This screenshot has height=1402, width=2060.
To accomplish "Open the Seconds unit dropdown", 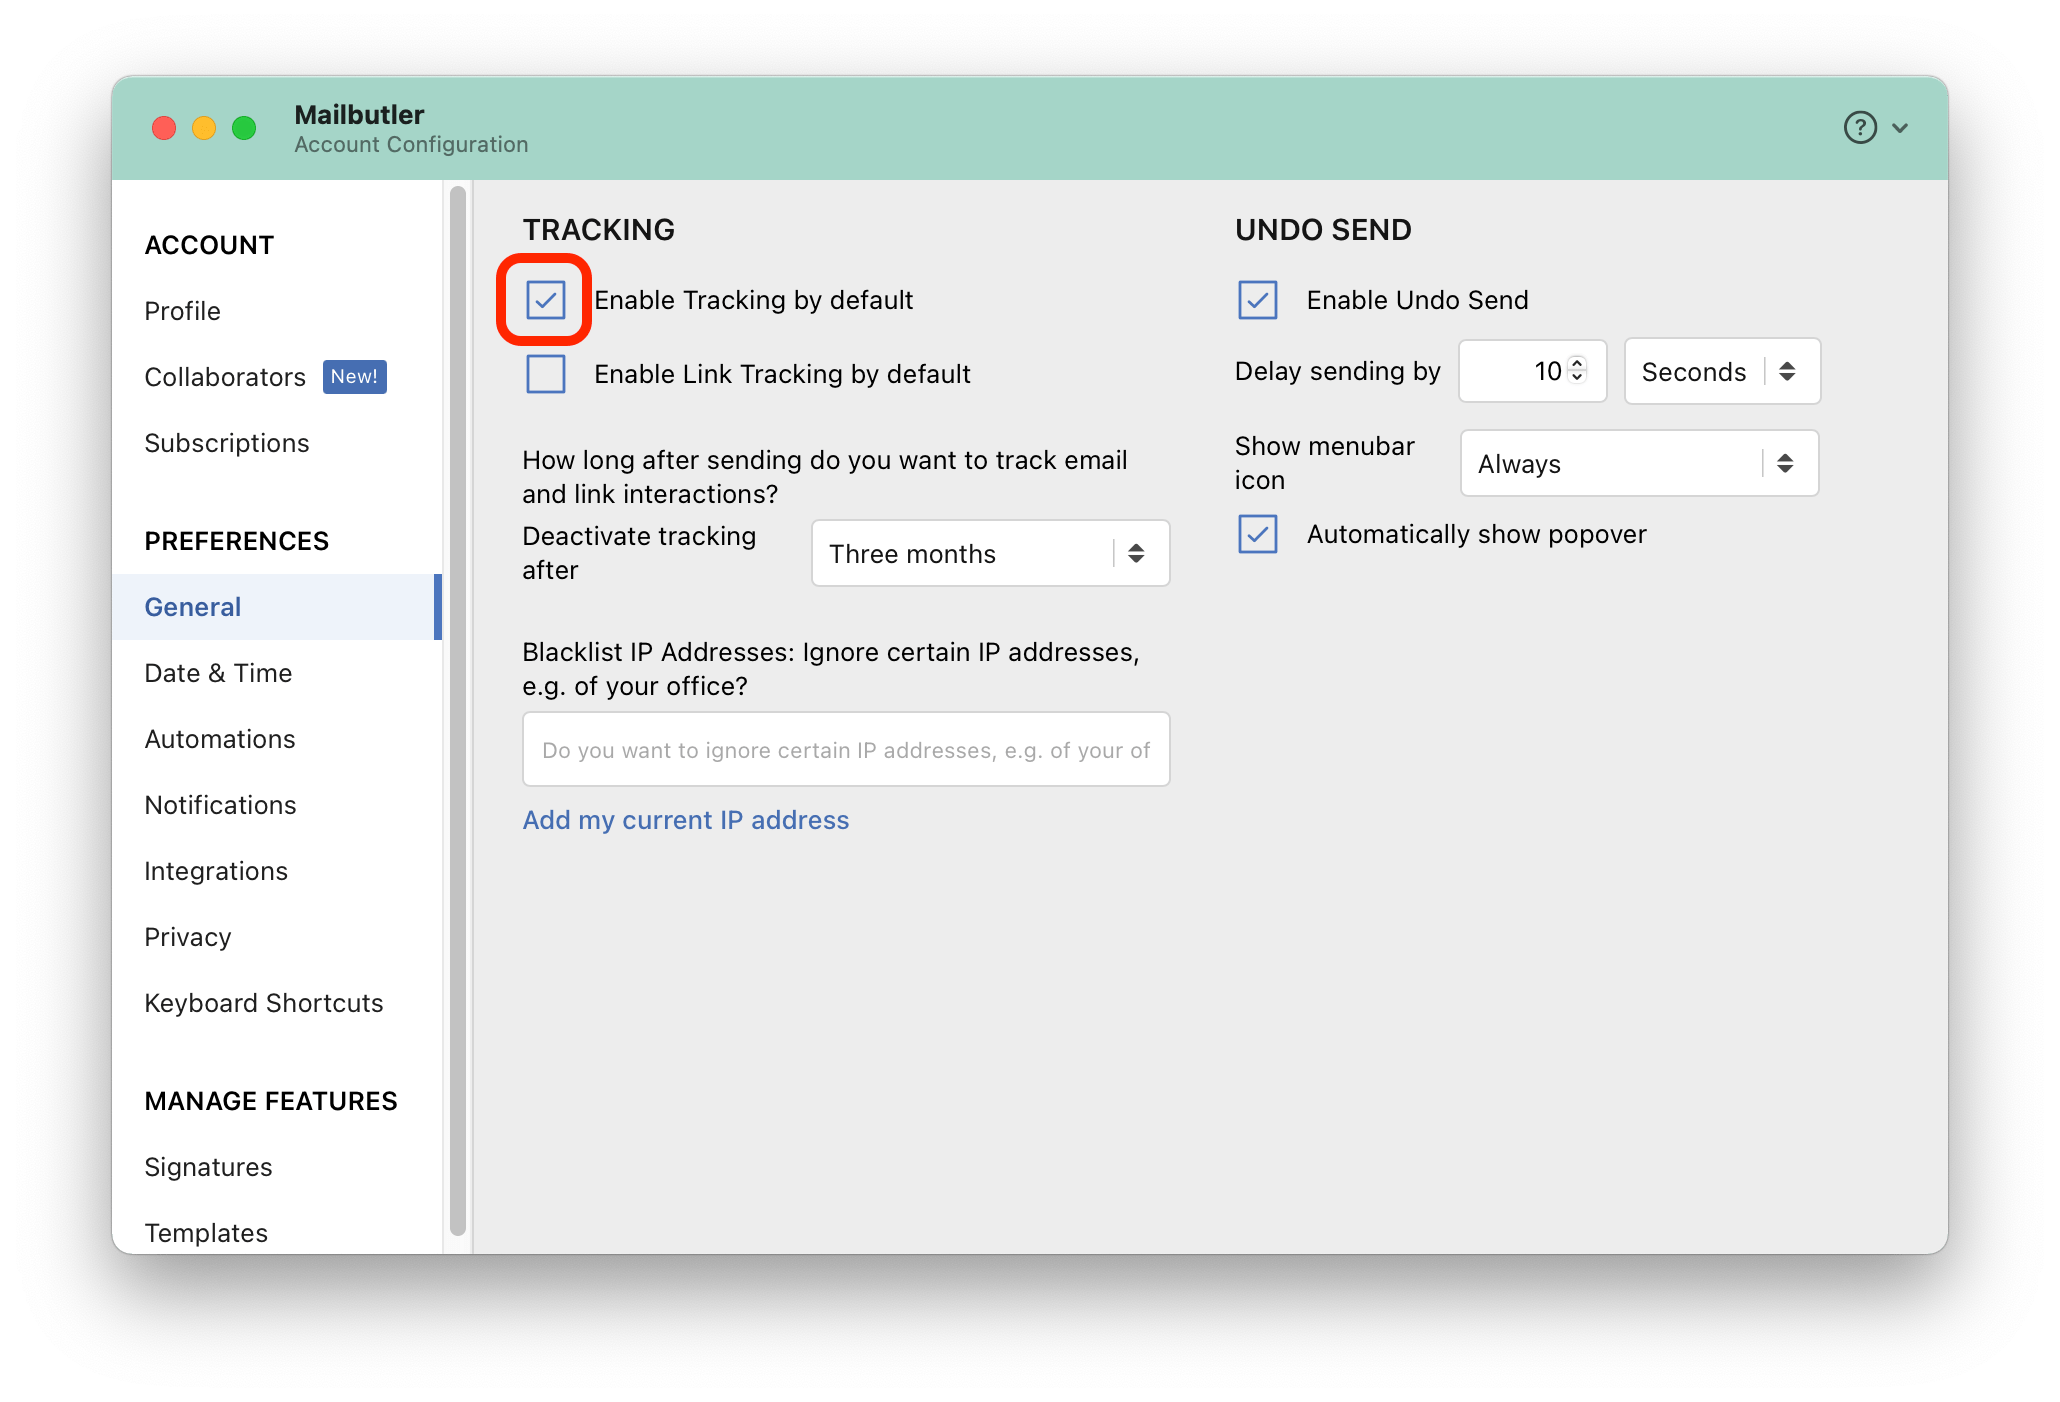I will pos(1721,371).
